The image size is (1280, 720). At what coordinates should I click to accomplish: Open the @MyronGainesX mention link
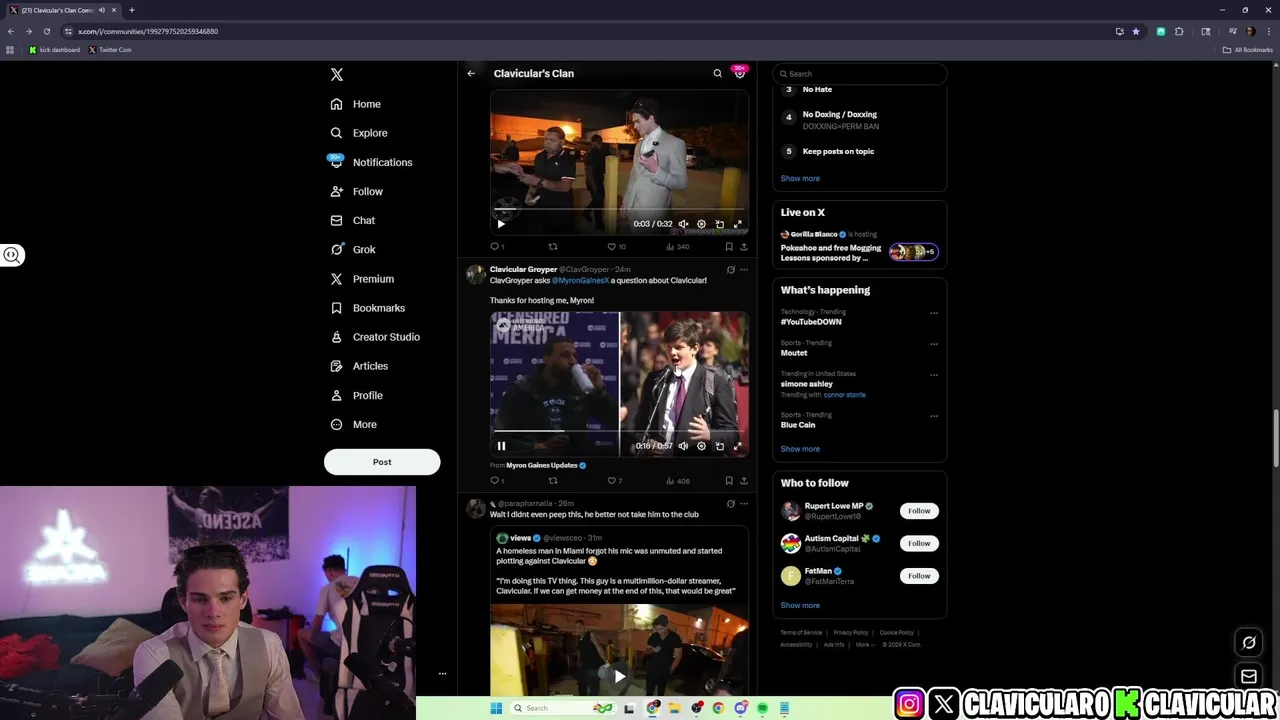(x=581, y=280)
